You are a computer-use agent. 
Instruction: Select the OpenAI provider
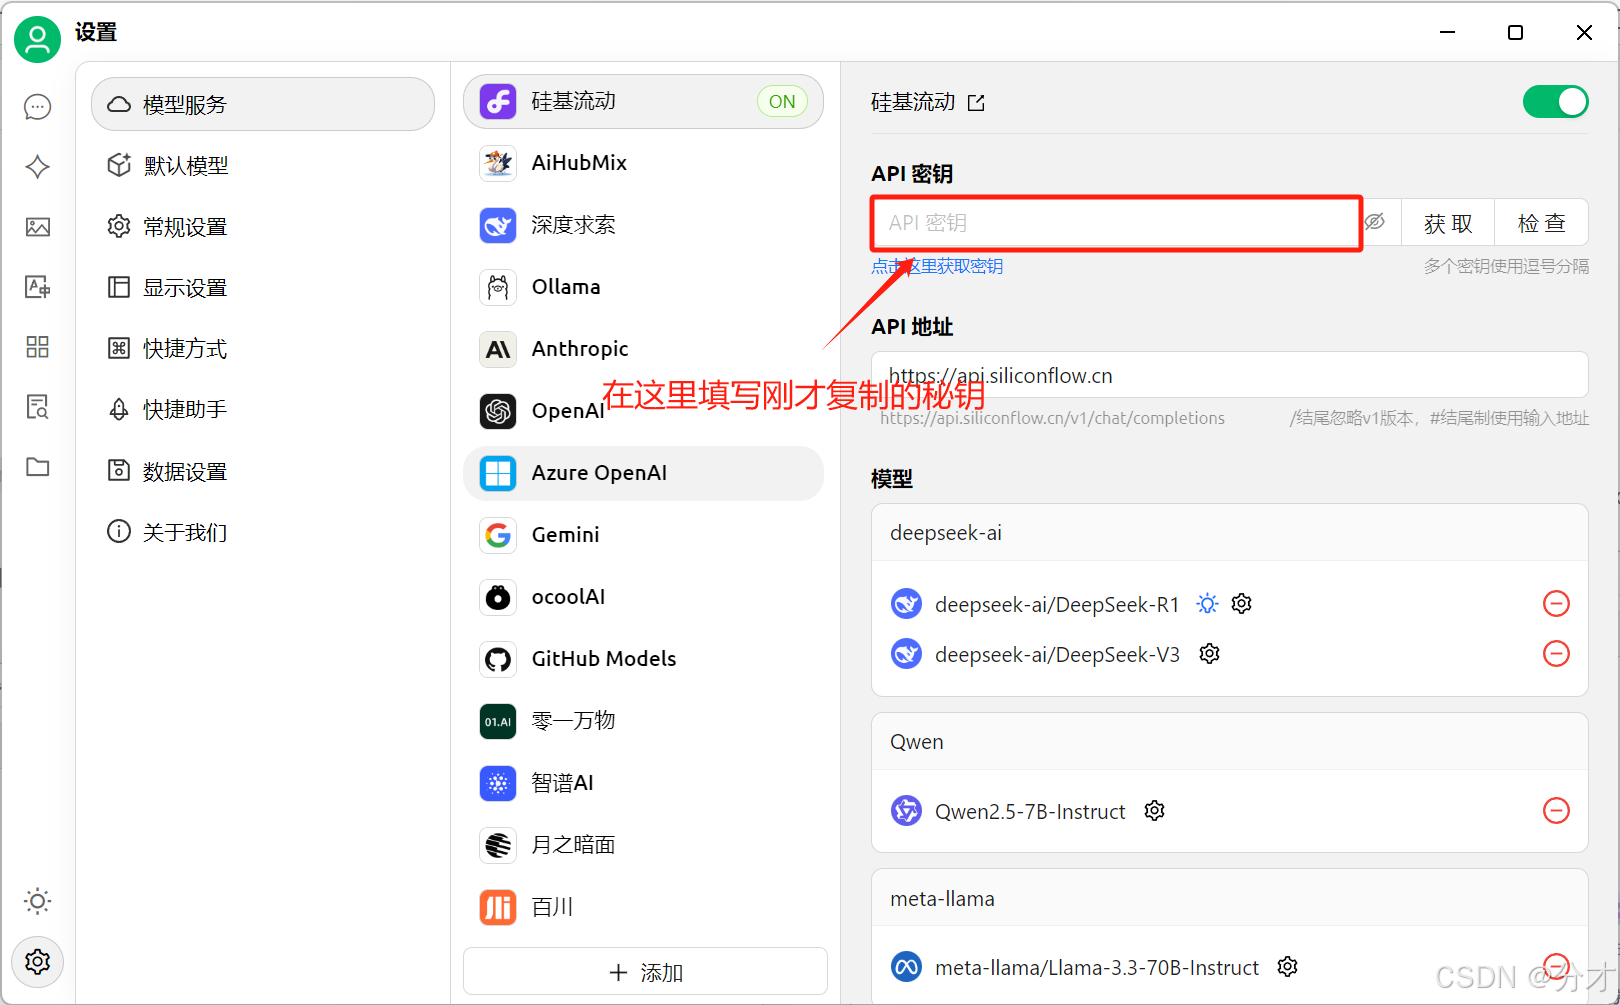pyautogui.click(x=643, y=411)
